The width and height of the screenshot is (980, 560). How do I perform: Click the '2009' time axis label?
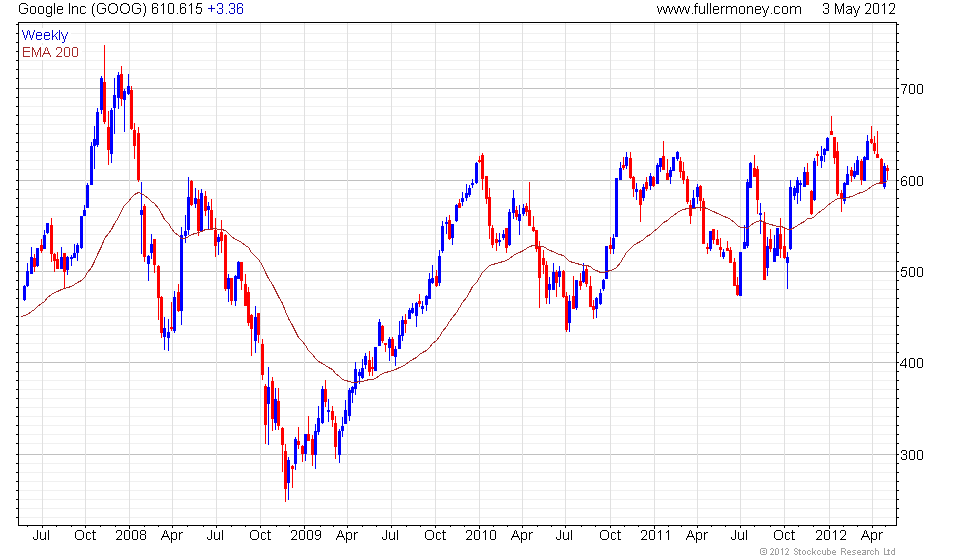(306, 536)
